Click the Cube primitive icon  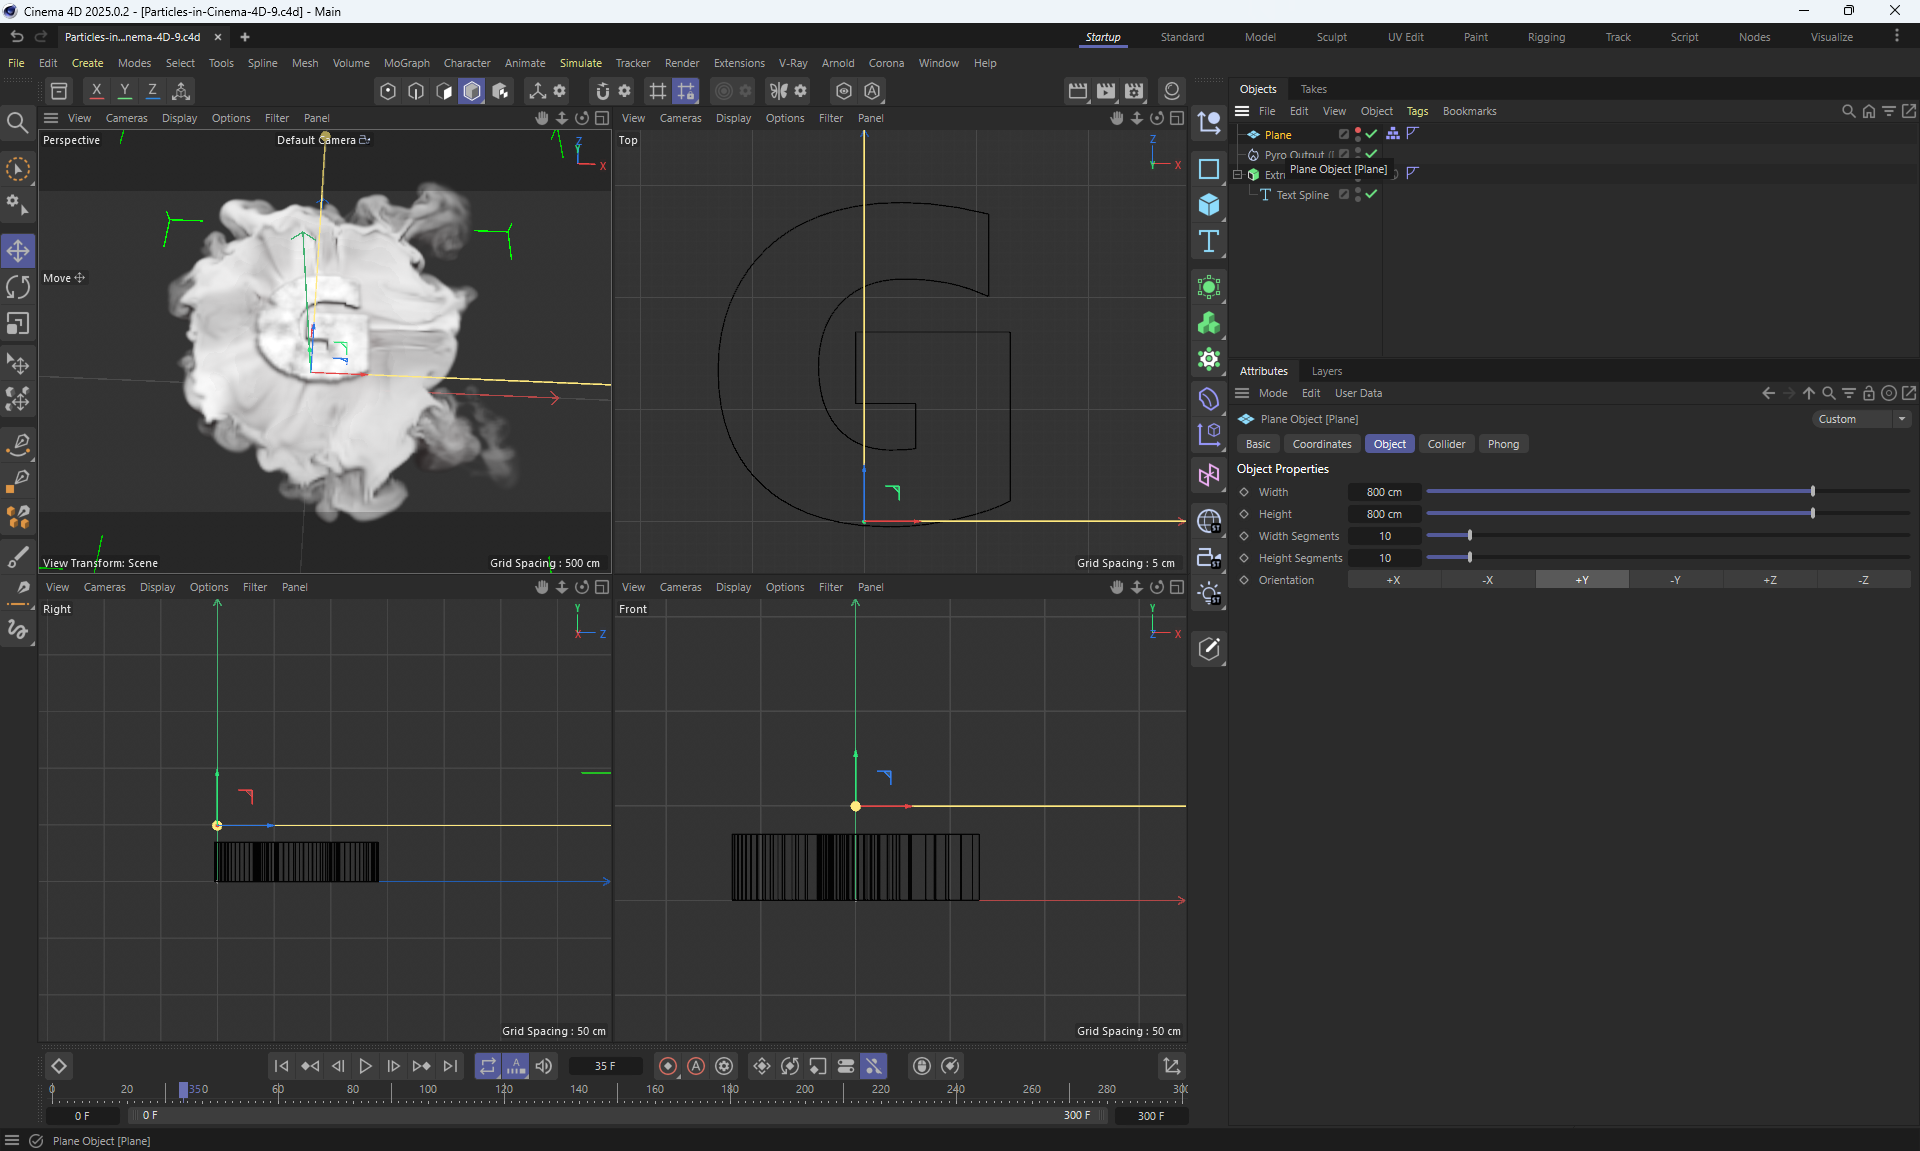1209,205
